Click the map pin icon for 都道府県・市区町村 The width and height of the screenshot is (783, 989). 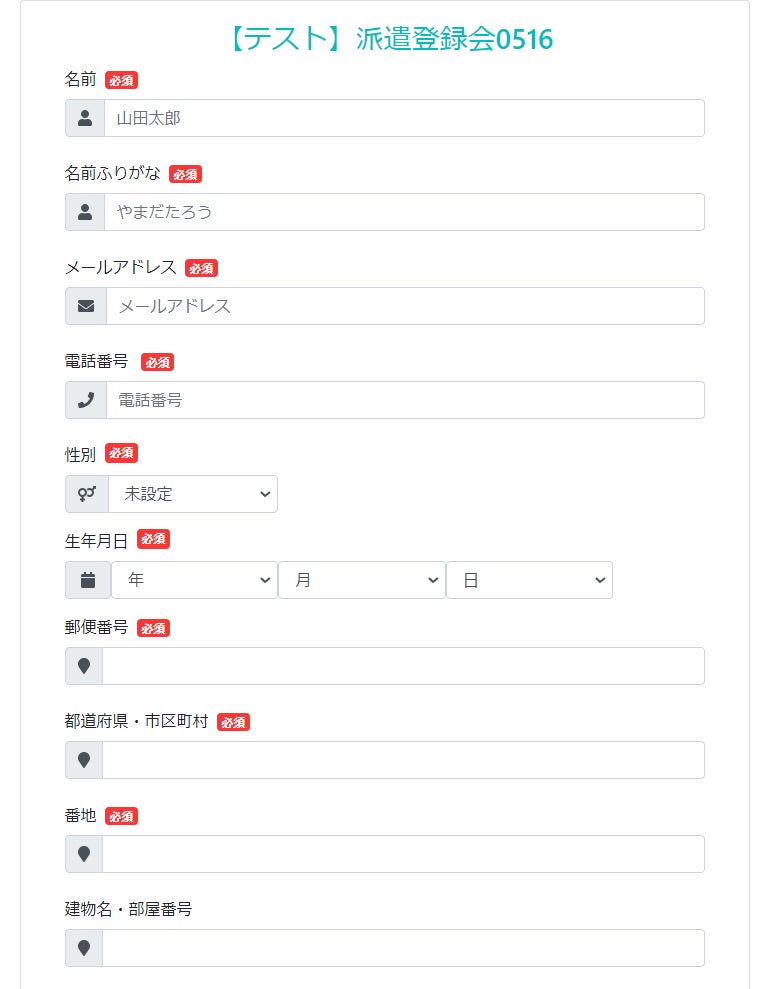[x=84, y=760]
